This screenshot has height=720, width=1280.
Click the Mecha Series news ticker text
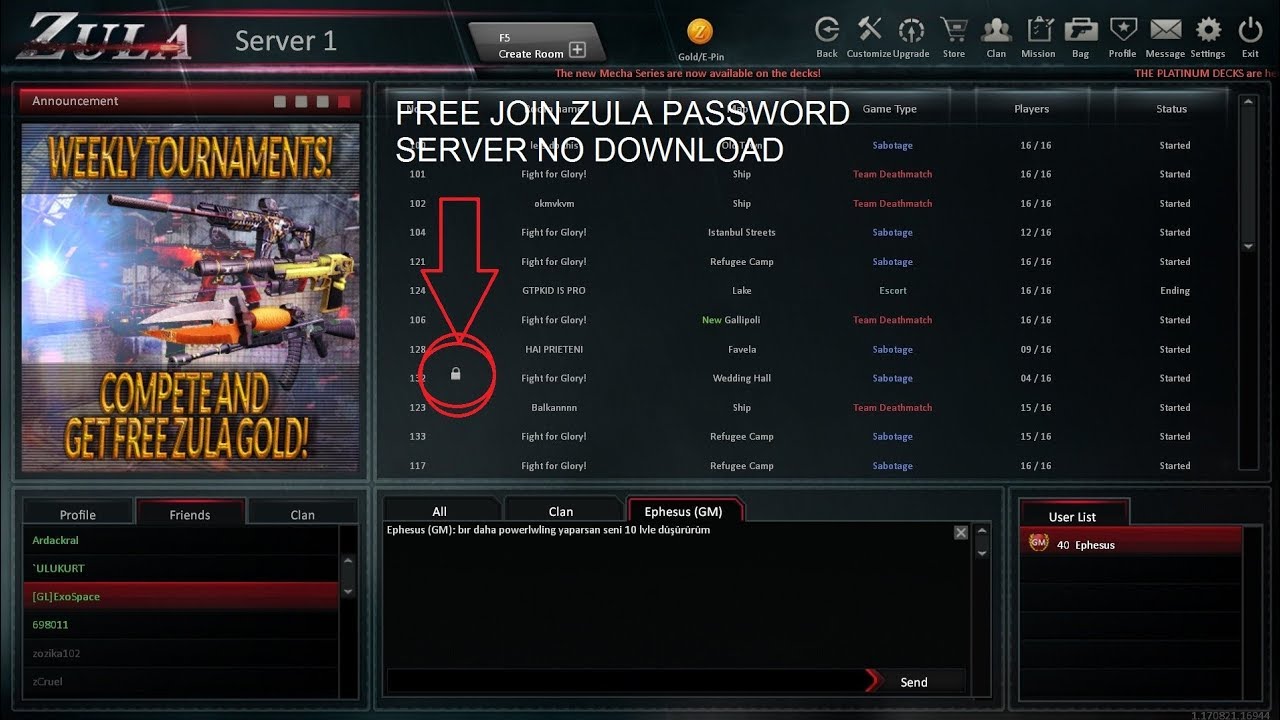tap(688, 73)
